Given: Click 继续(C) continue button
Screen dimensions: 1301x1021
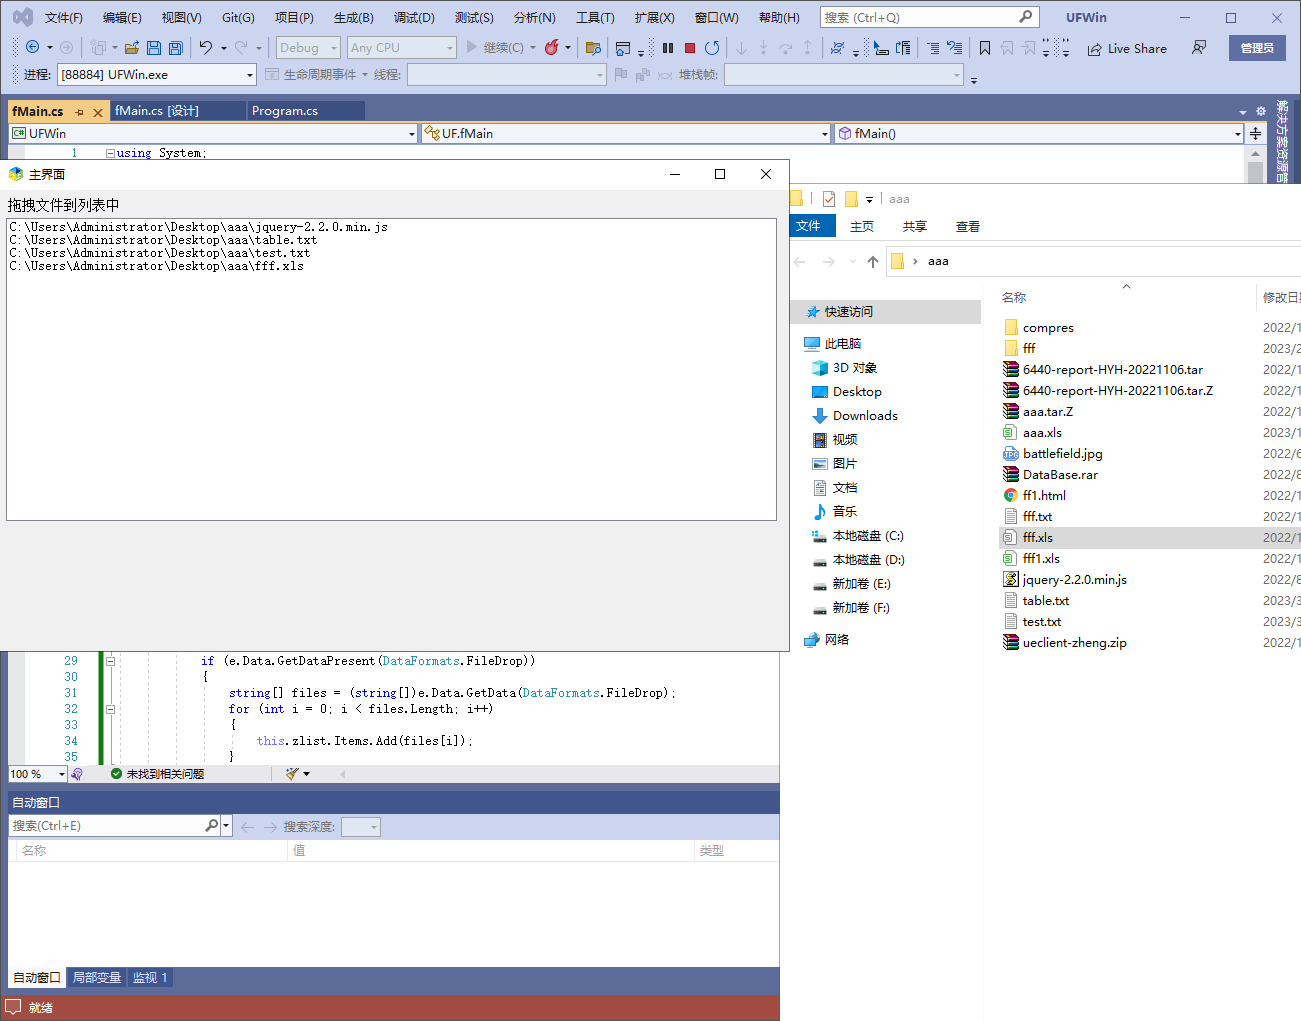Looking at the screenshot, I should click(495, 47).
